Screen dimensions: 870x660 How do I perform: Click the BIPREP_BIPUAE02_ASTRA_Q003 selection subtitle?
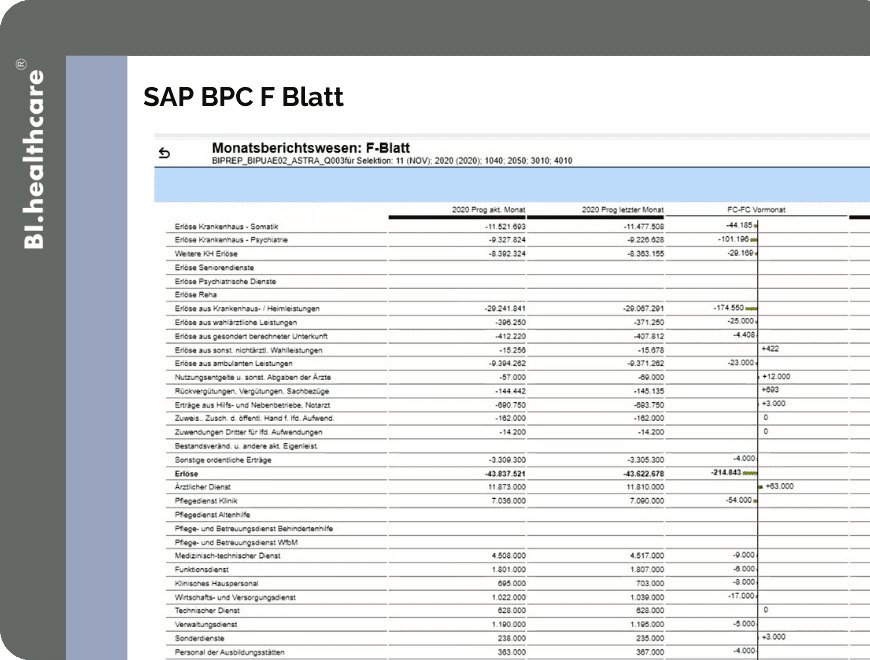[392, 161]
